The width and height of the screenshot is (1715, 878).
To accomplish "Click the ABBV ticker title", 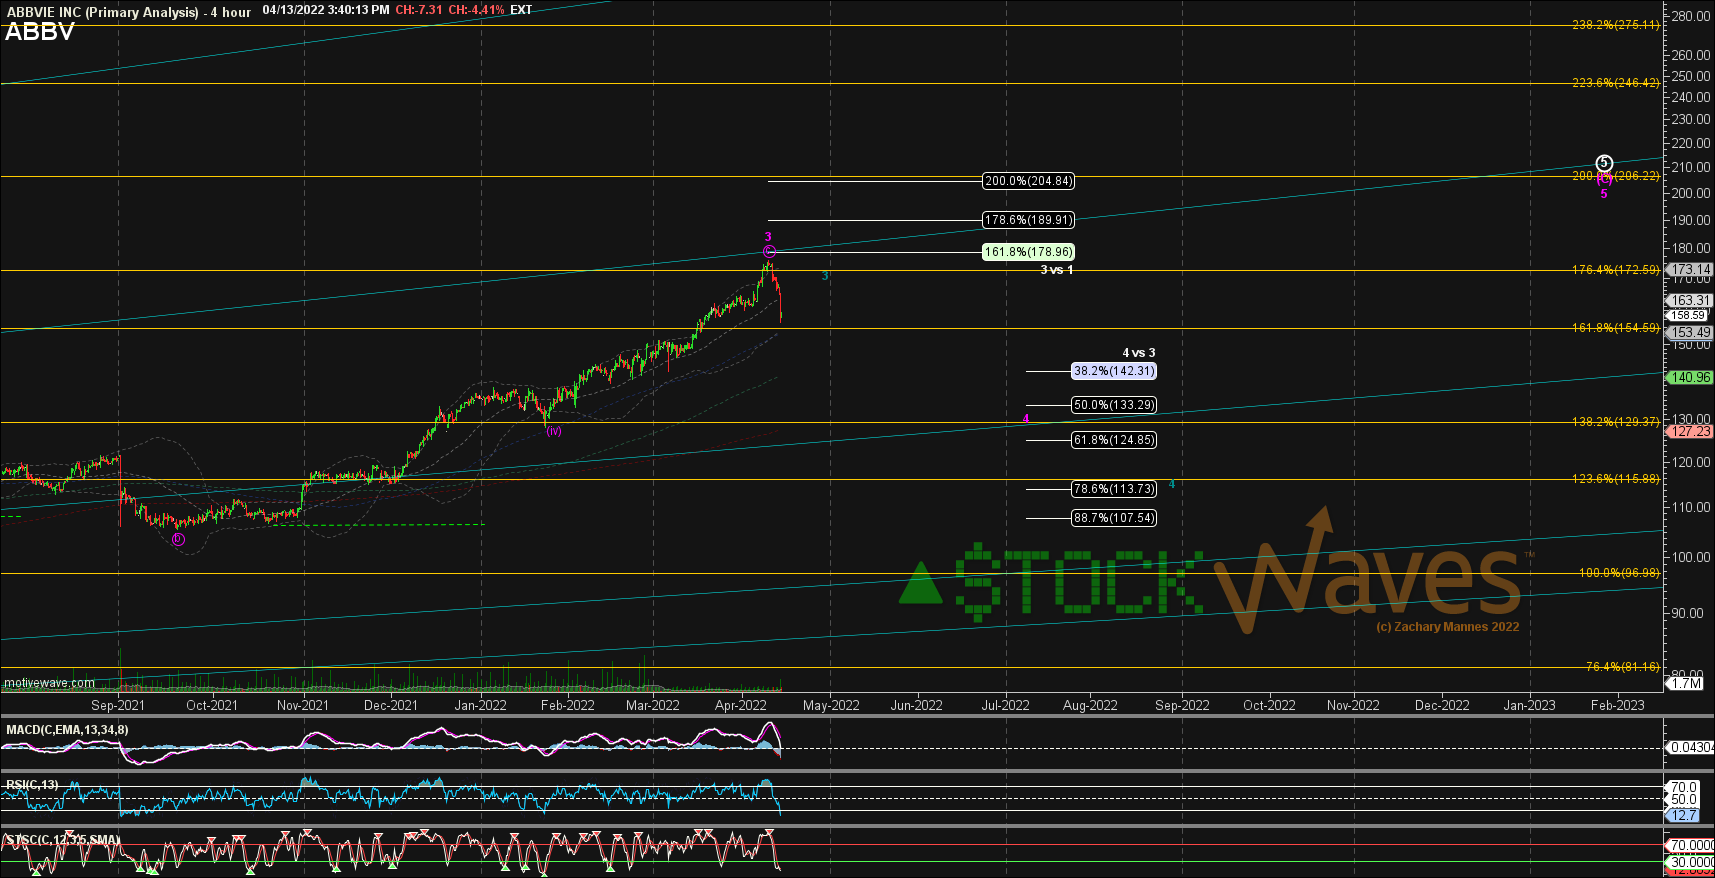I will (x=40, y=32).
